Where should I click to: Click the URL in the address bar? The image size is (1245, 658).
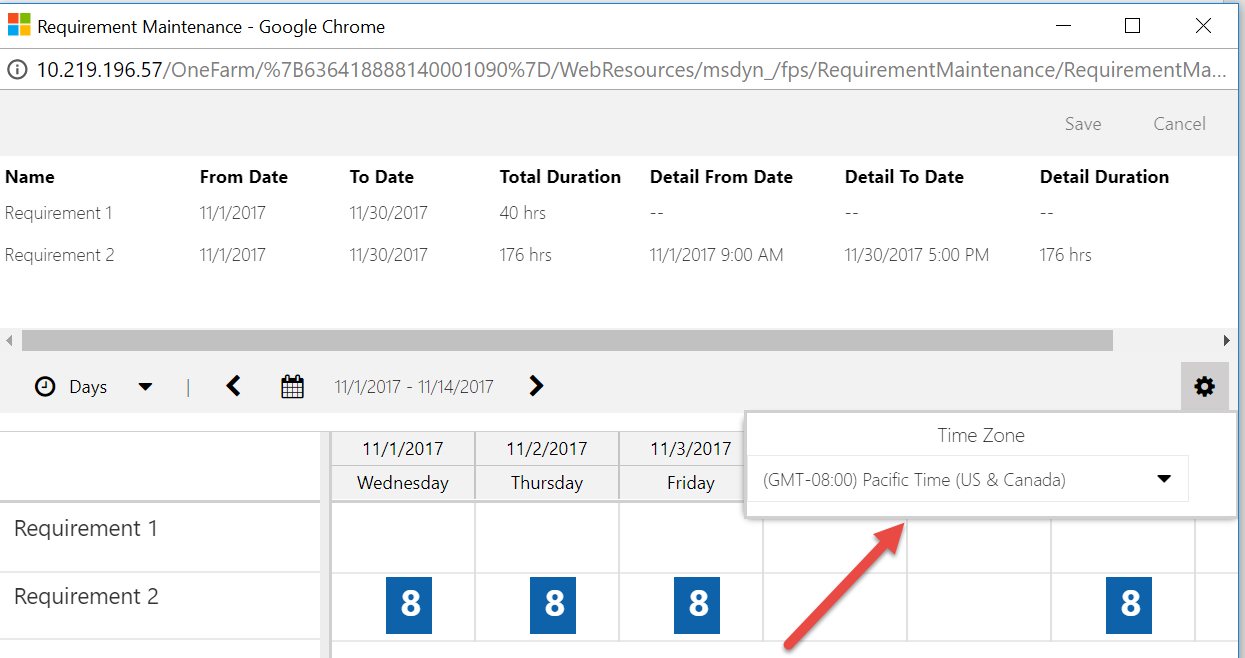point(630,70)
